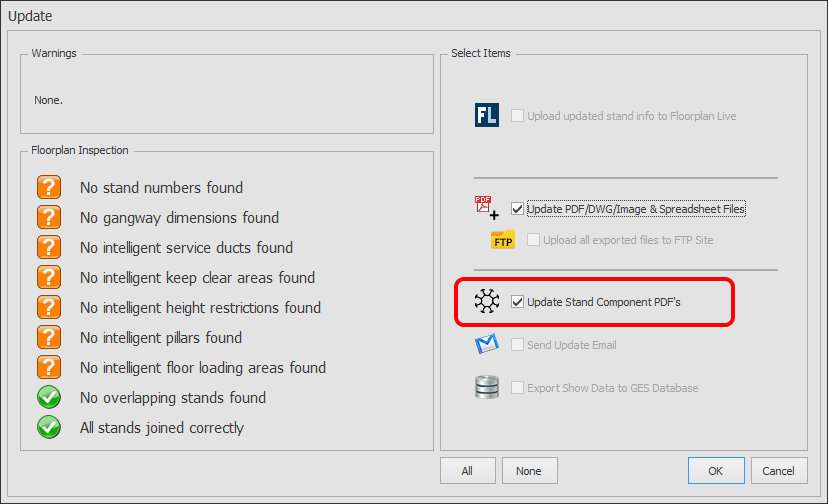Click 'No intelligent keep clear areas found' text
The width and height of the screenshot is (828, 504).
[x=197, y=278]
